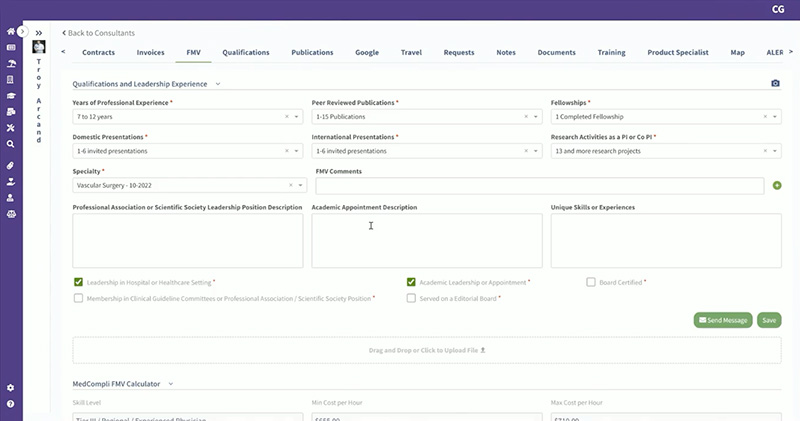Click the camera icon near section header
This screenshot has height=421, width=800.
point(775,84)
